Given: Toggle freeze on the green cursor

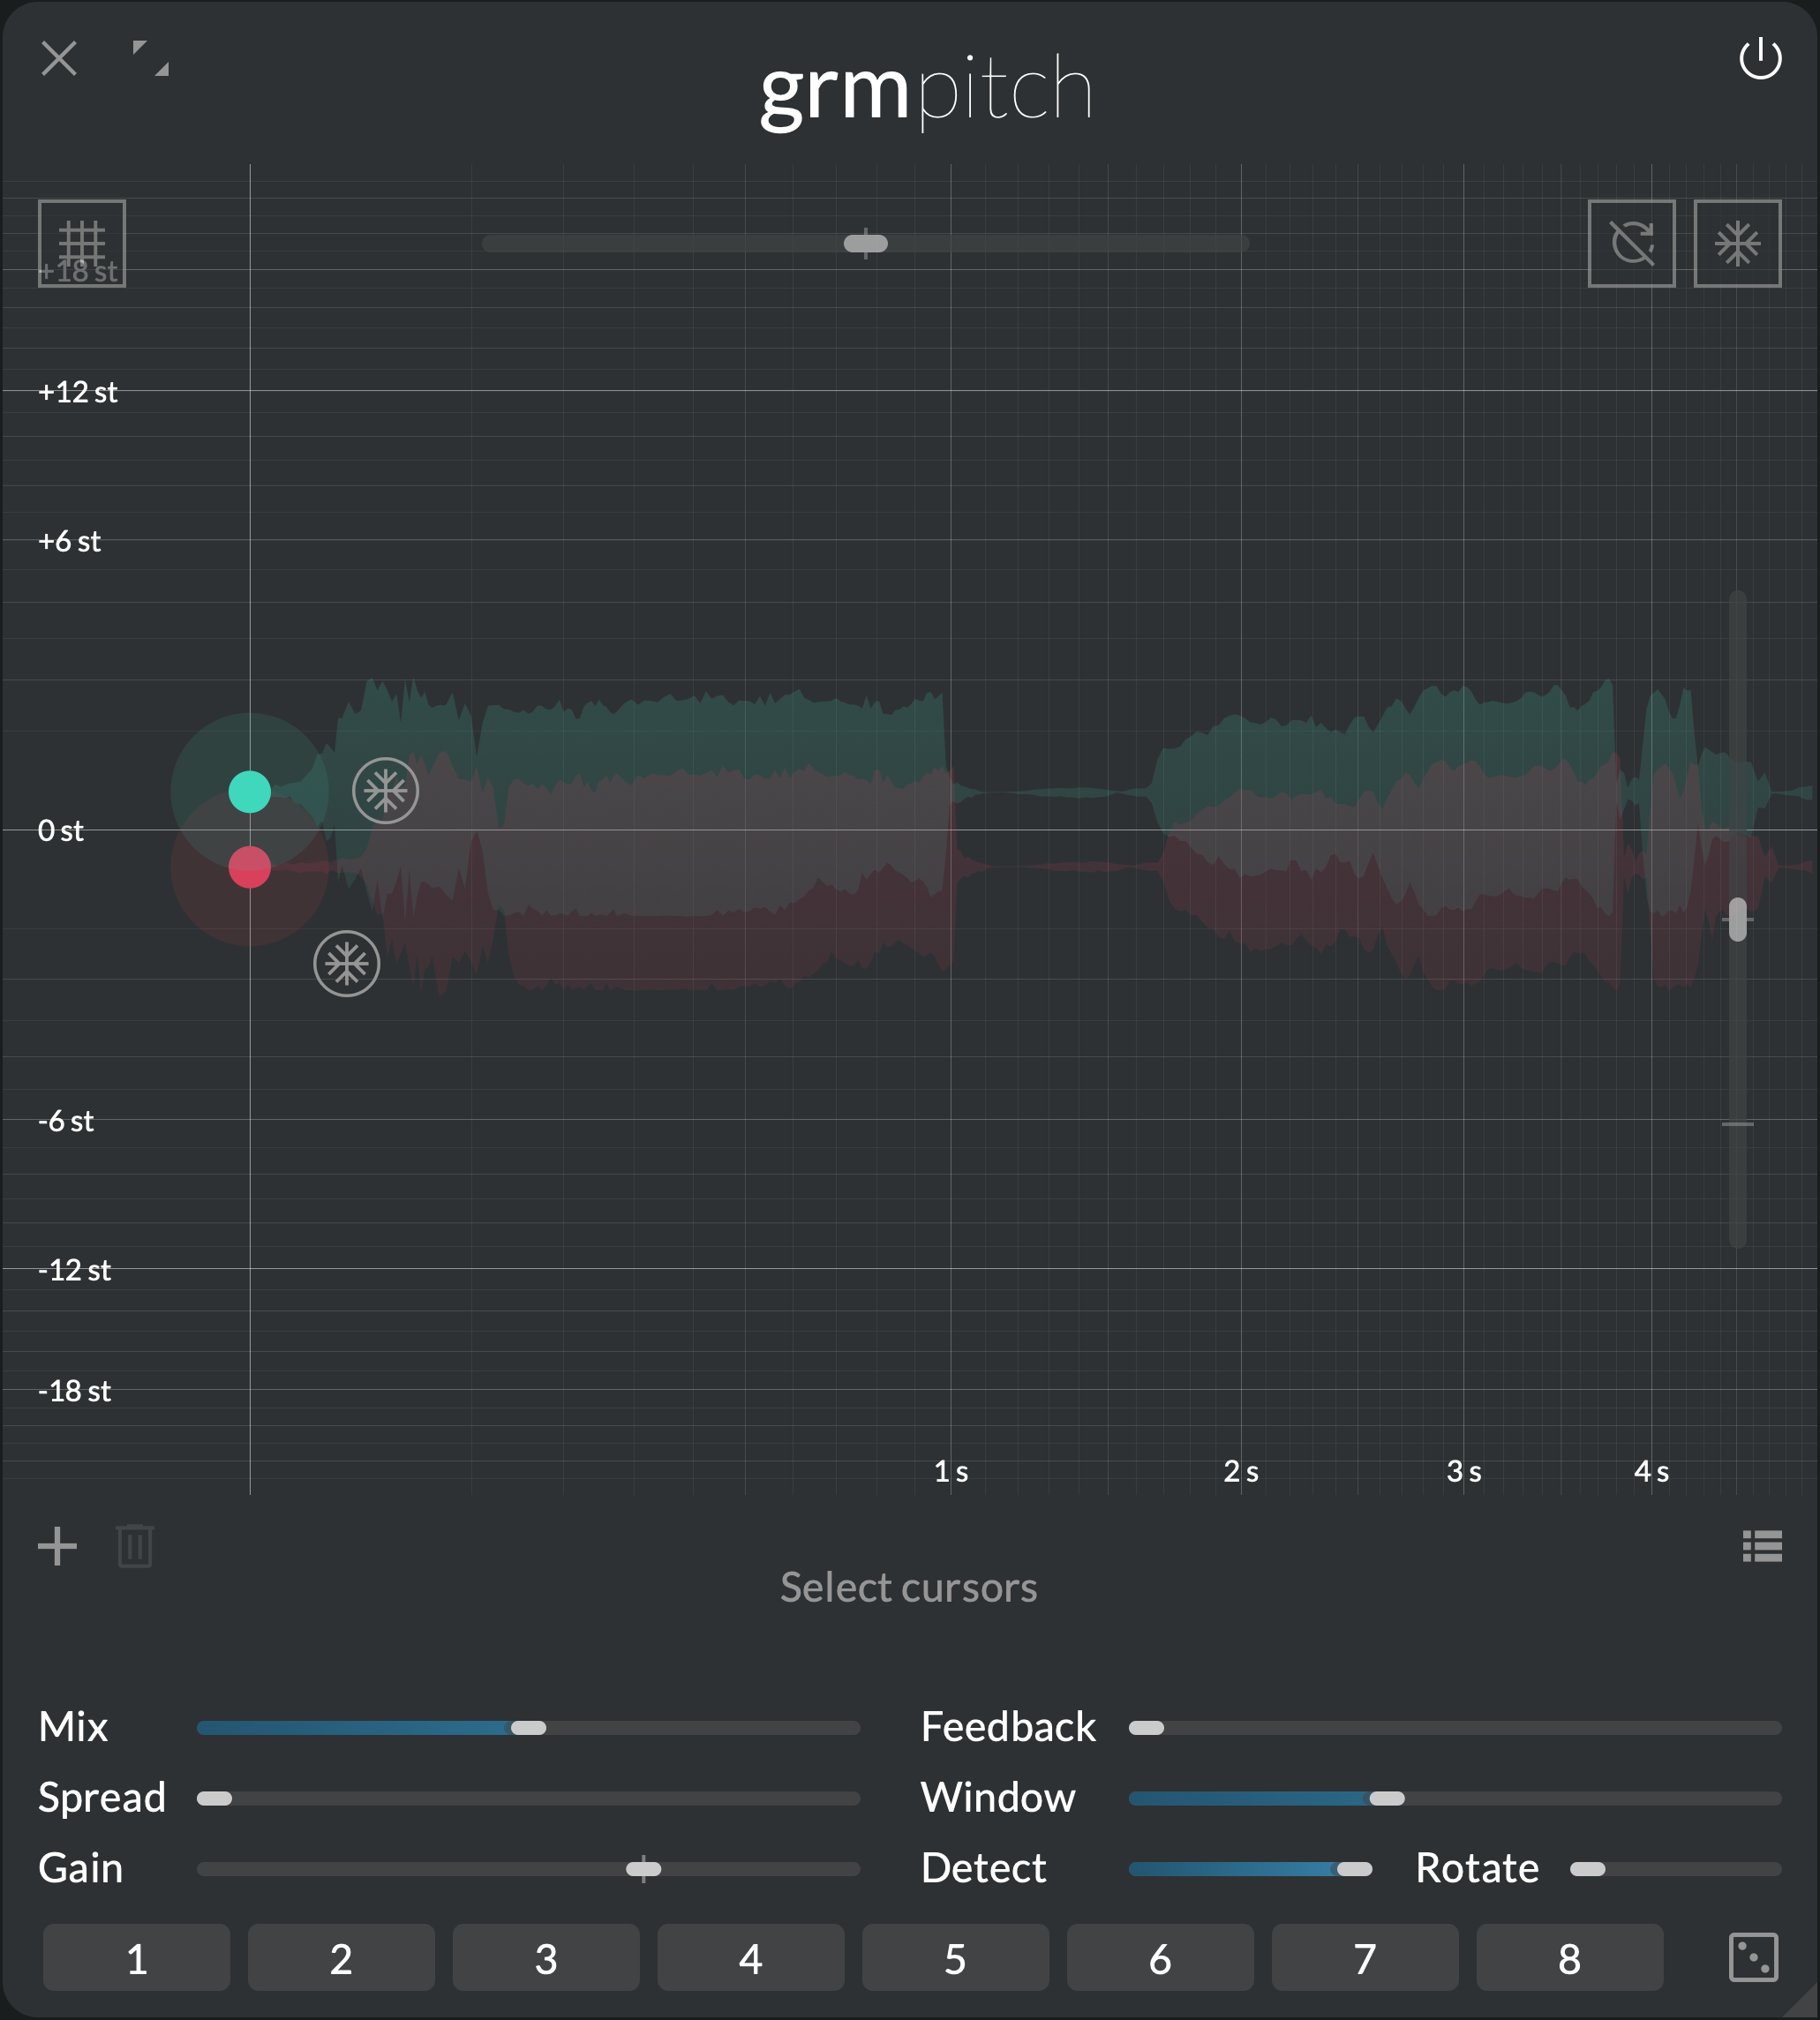Looking at the screenshot, I should pos(385,791).
